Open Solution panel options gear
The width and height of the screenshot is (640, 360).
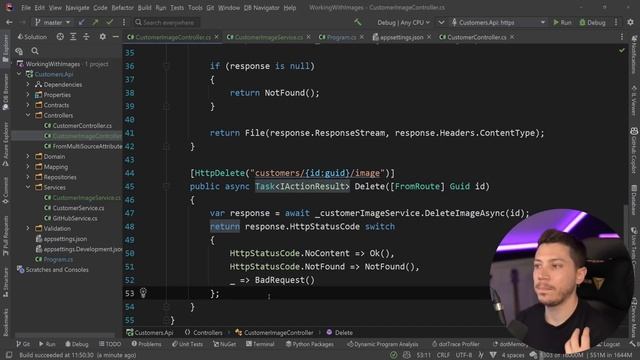pos(102,37)
